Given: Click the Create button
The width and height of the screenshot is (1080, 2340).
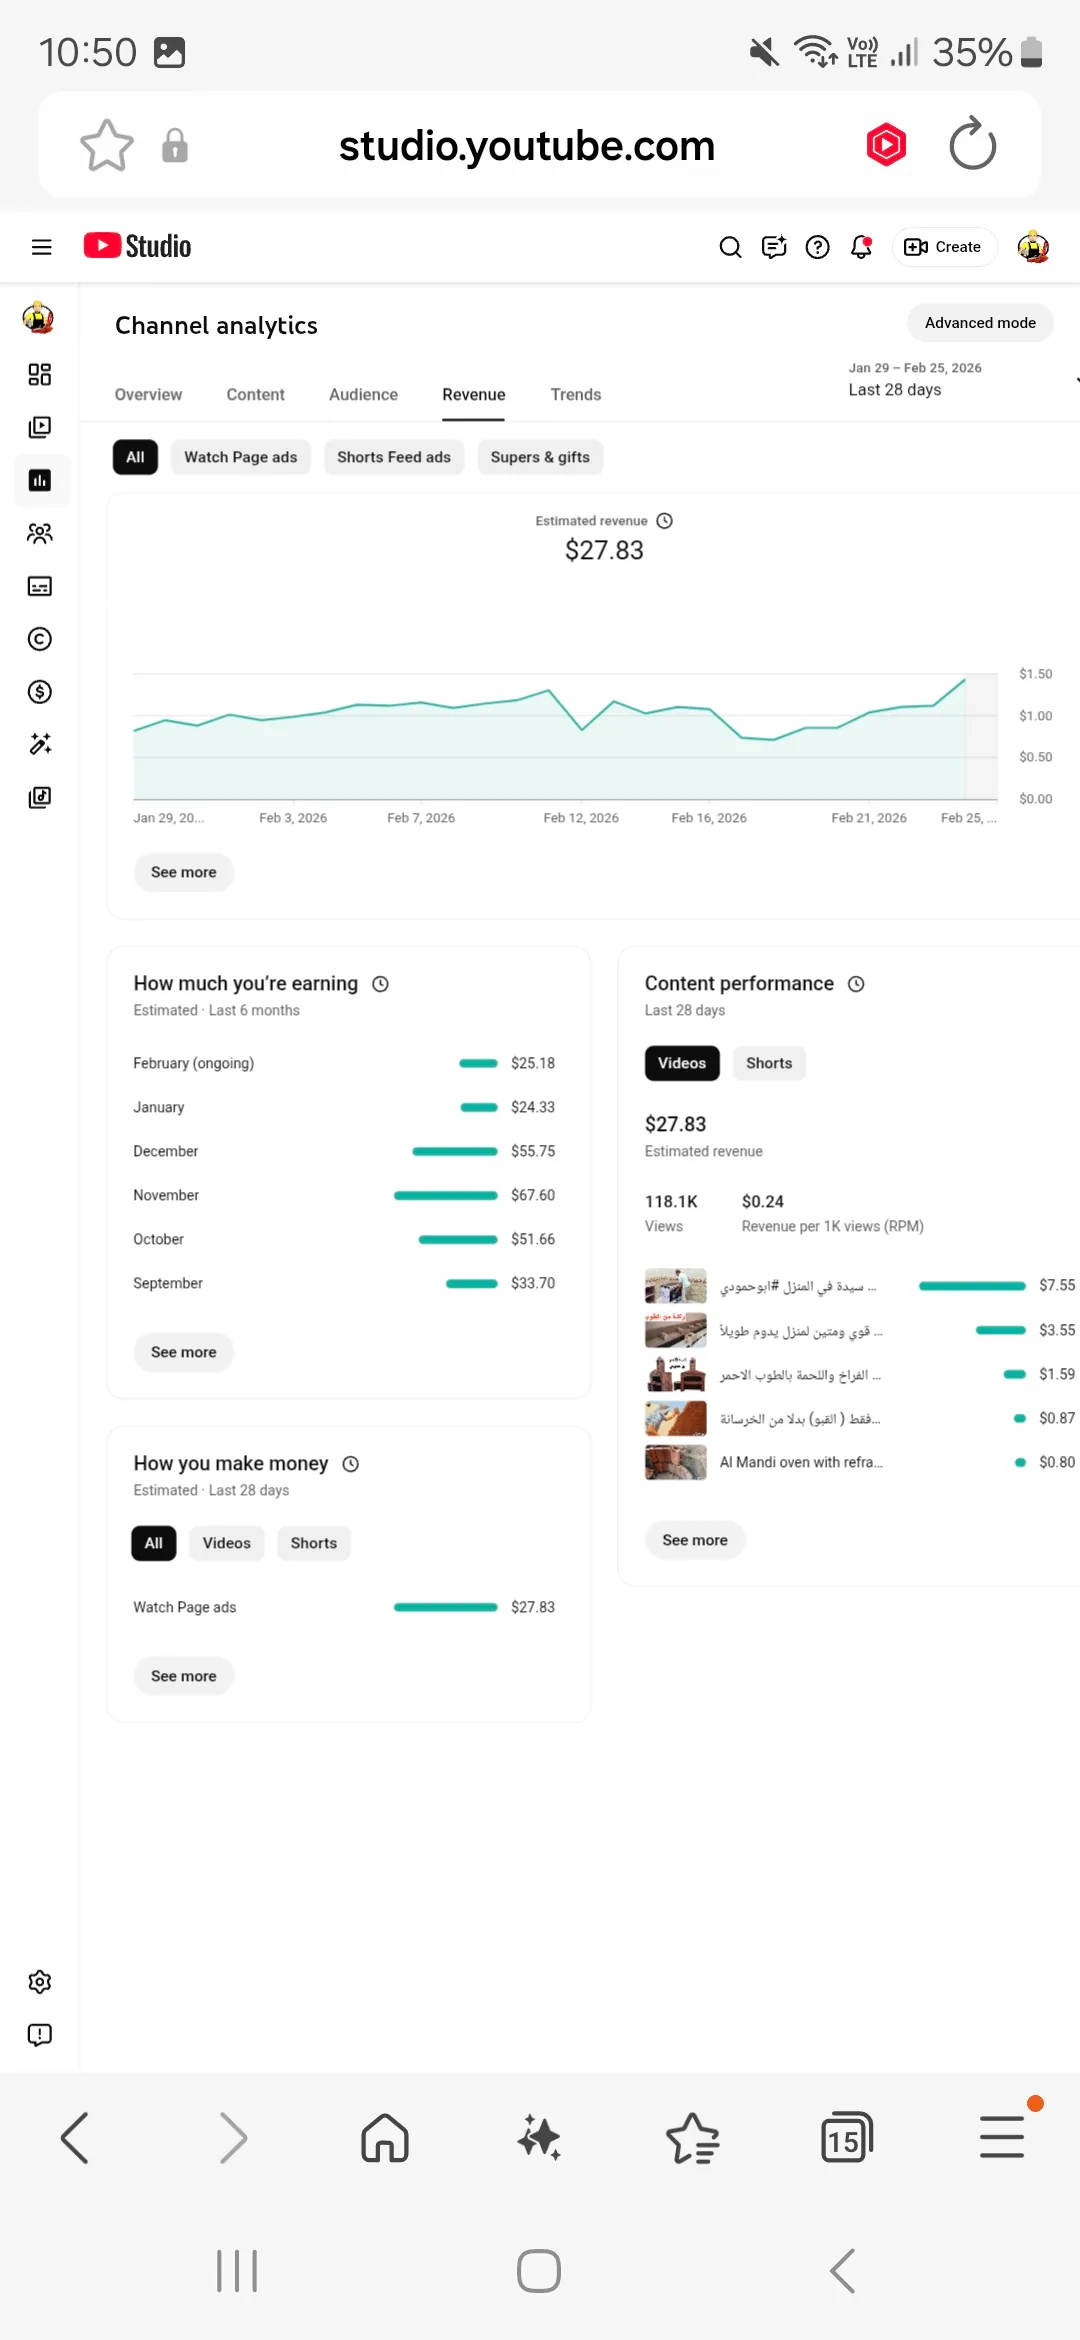Looking at the screenshot, I should point(943,247).
